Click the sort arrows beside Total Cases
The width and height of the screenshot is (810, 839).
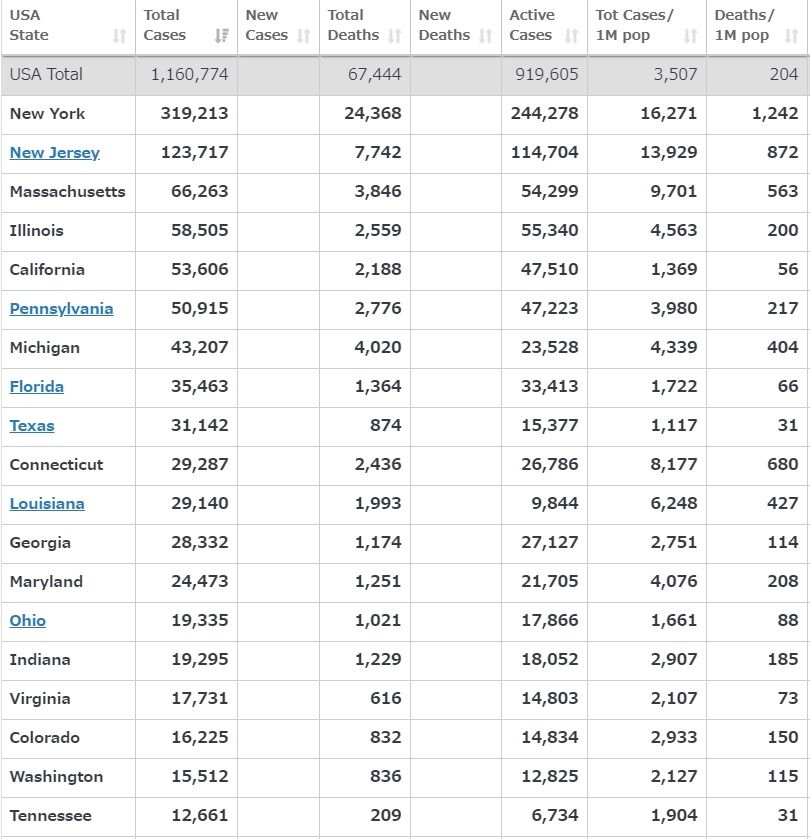[x=221, y=36]
